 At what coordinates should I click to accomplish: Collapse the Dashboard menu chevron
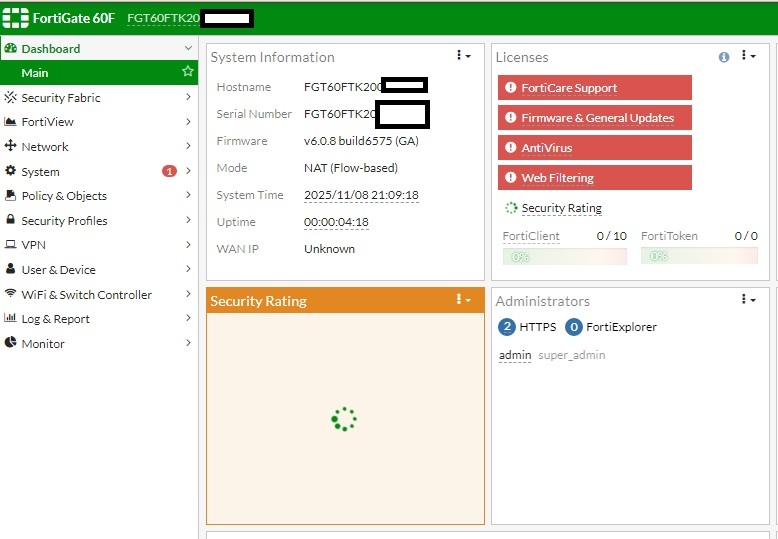click(188, 48)
